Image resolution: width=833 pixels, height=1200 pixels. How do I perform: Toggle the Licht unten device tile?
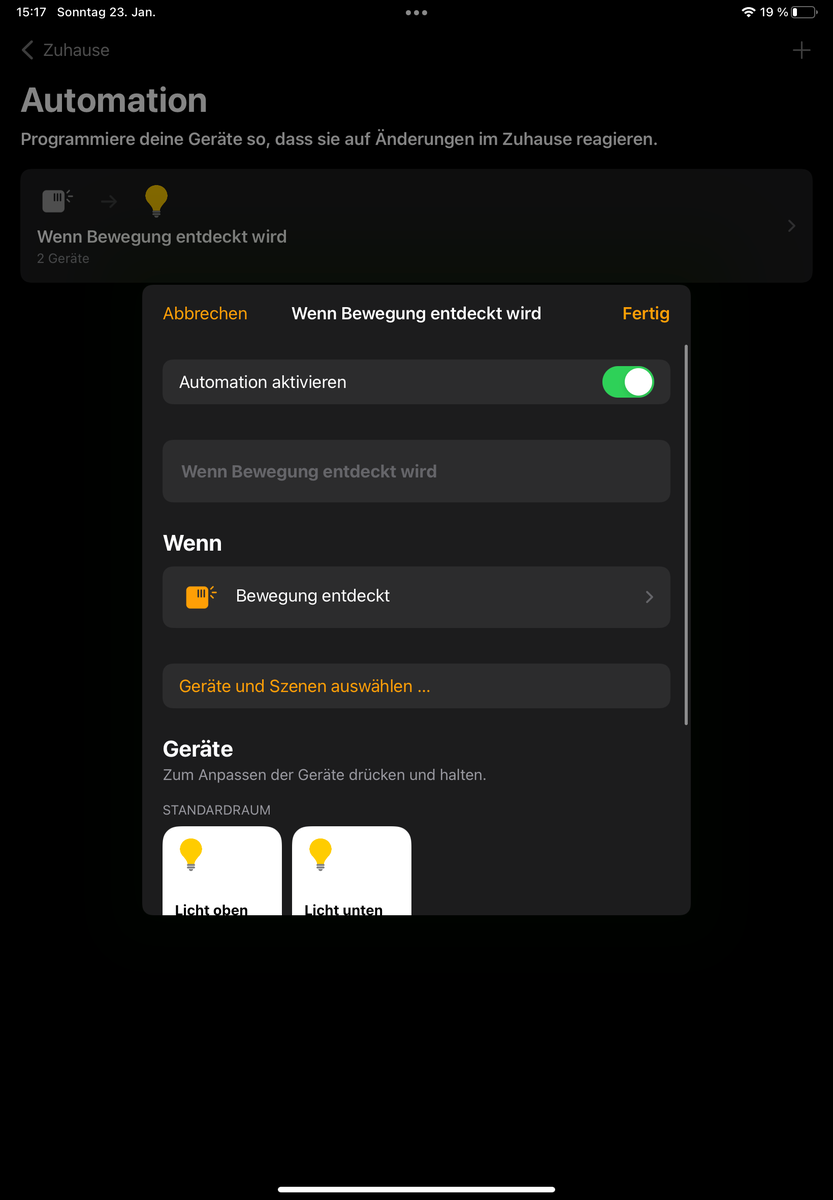tap(351, 870)
